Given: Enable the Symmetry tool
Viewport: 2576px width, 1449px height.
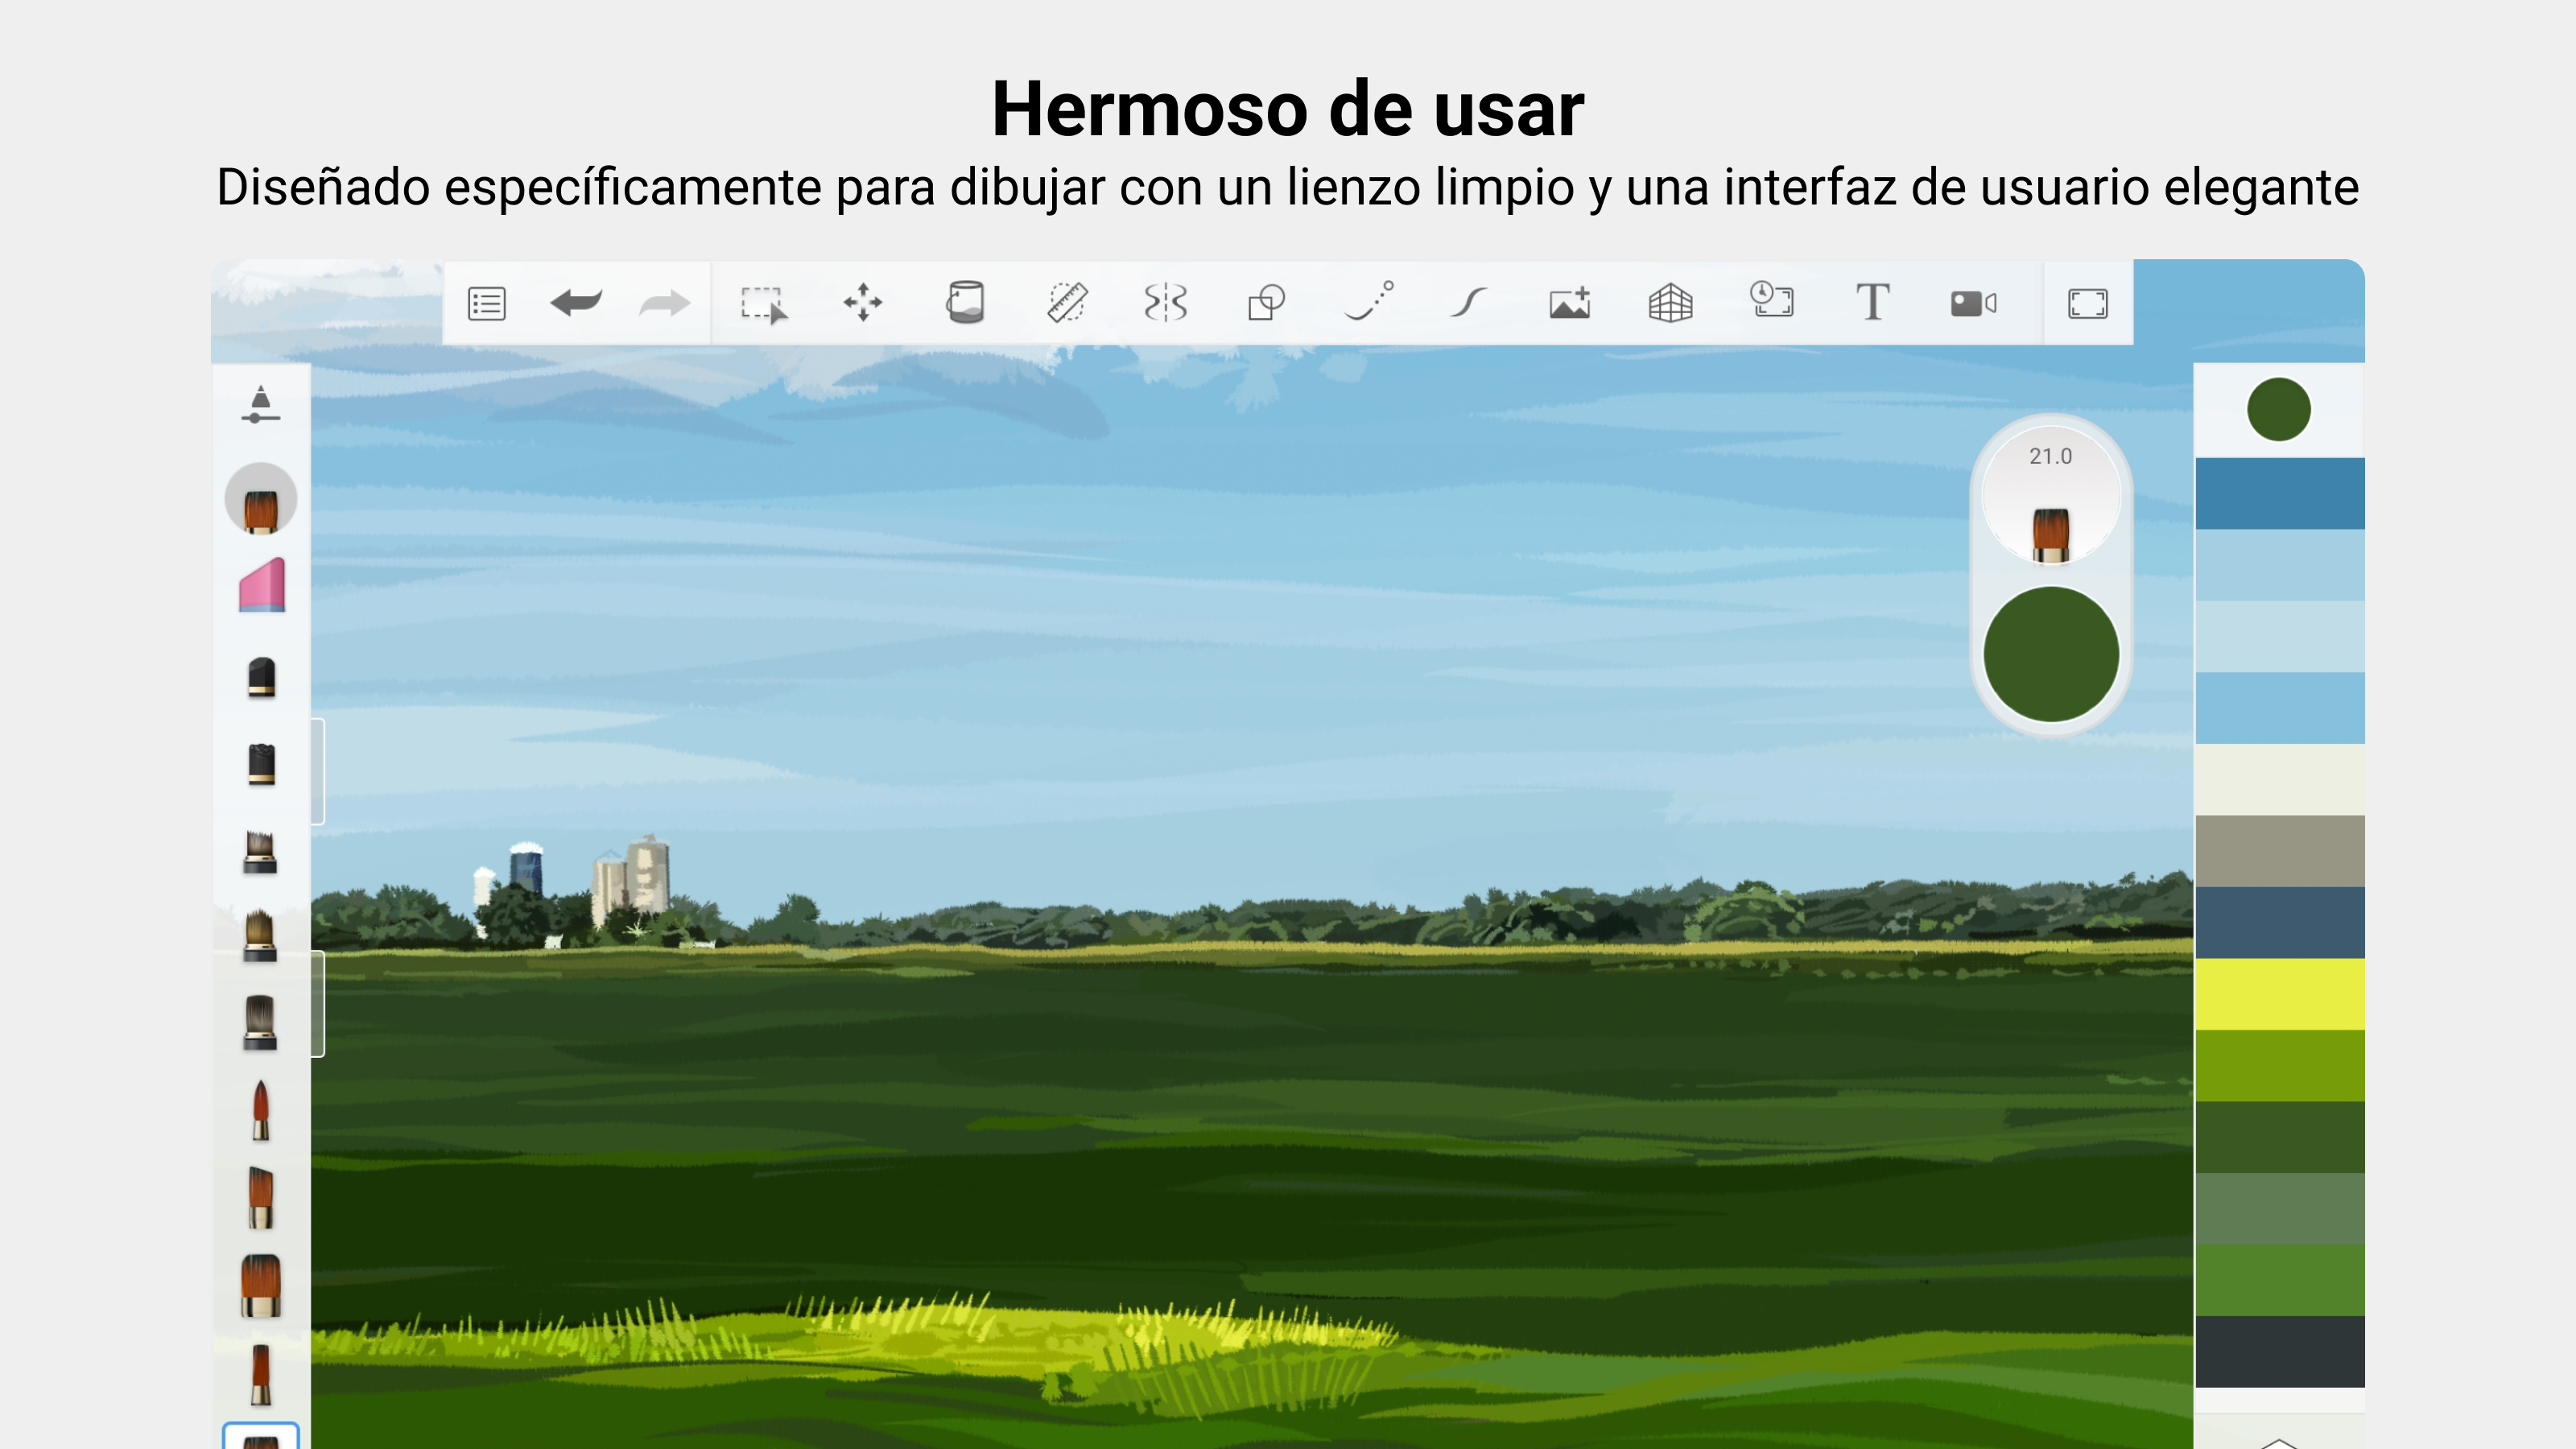Looking at the screenshot, I should 1166,302.
